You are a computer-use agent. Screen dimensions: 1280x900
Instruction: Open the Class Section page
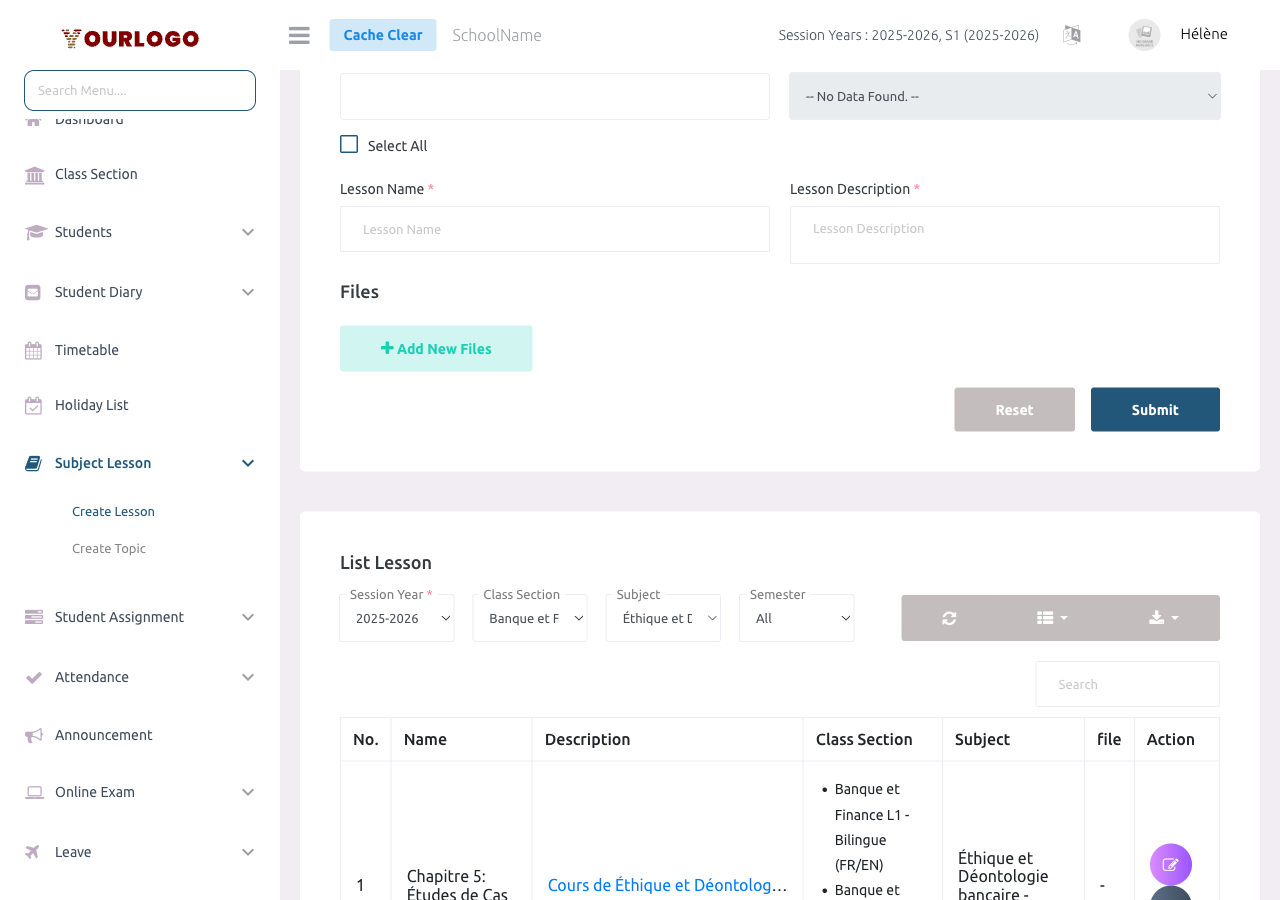click(96, 173)
